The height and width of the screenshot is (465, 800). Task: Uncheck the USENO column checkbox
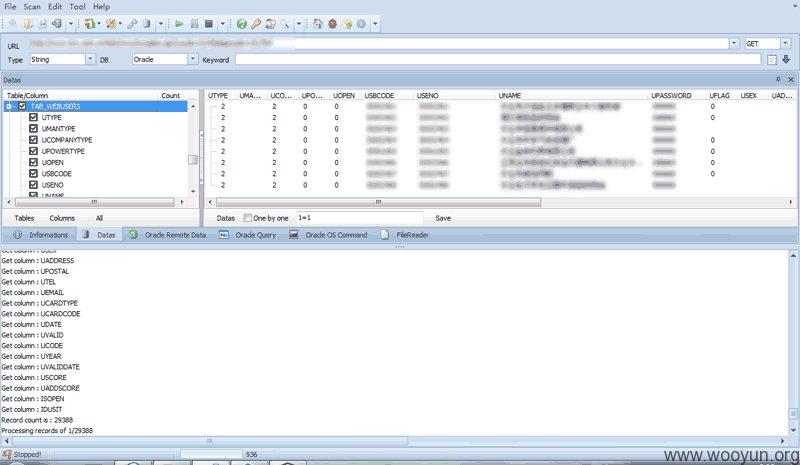click(34, 185)
